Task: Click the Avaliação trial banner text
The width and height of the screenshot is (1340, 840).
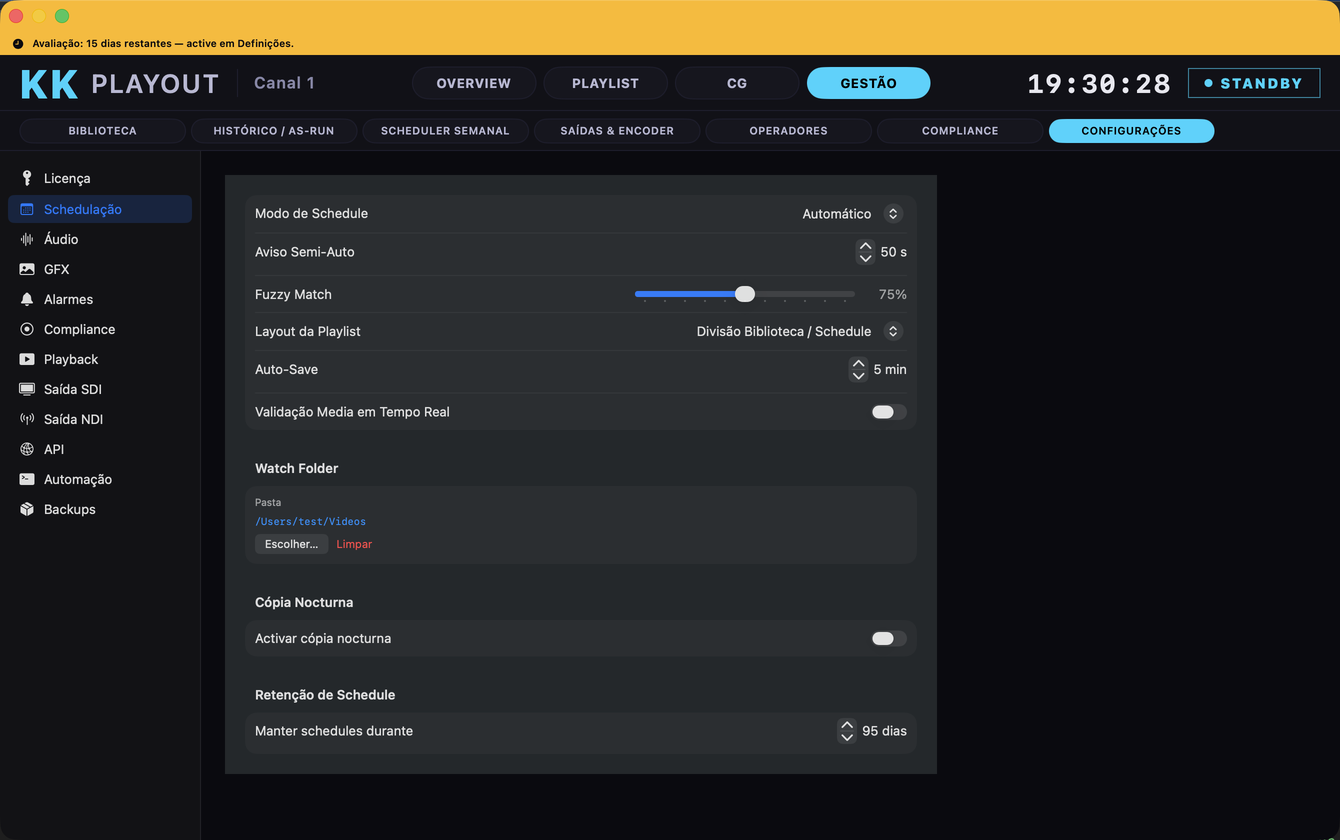Action: (163, 44)
